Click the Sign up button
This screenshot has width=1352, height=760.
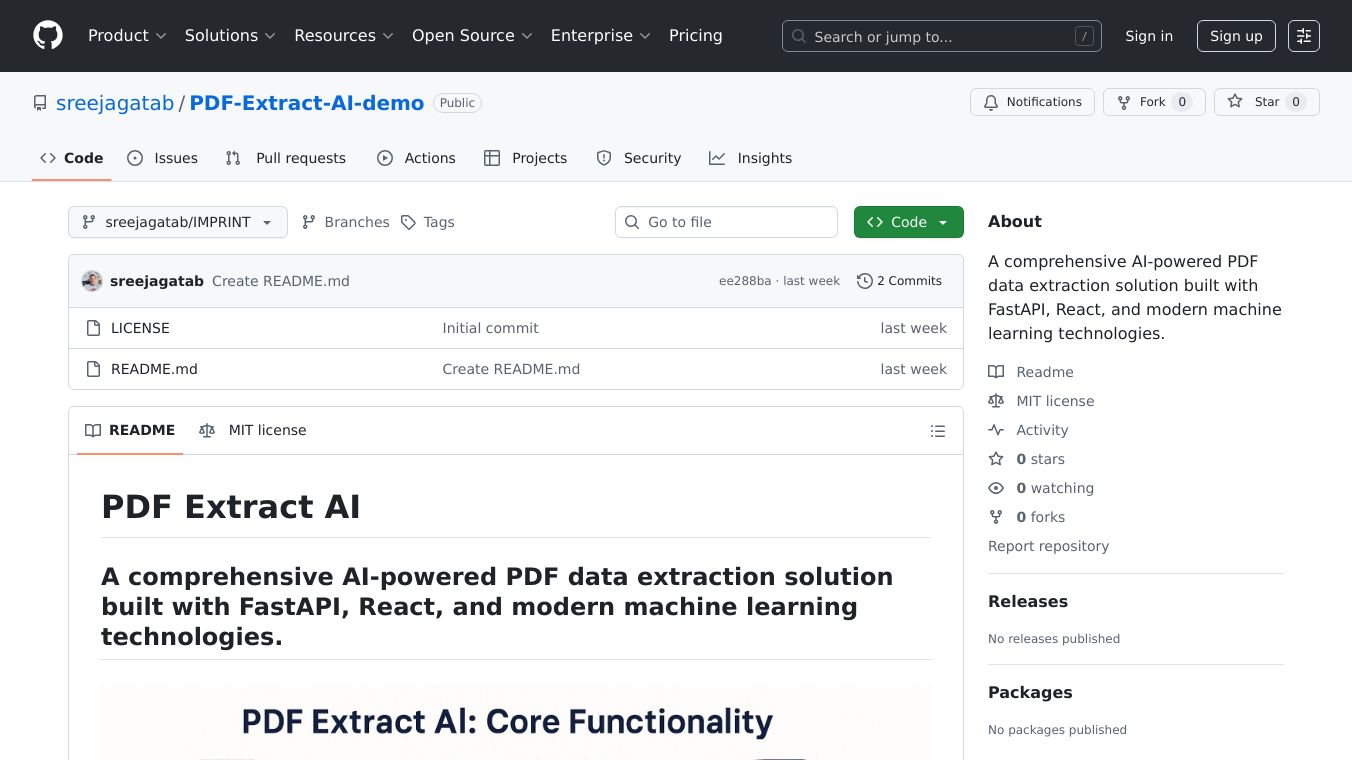tap(1235, 36)
